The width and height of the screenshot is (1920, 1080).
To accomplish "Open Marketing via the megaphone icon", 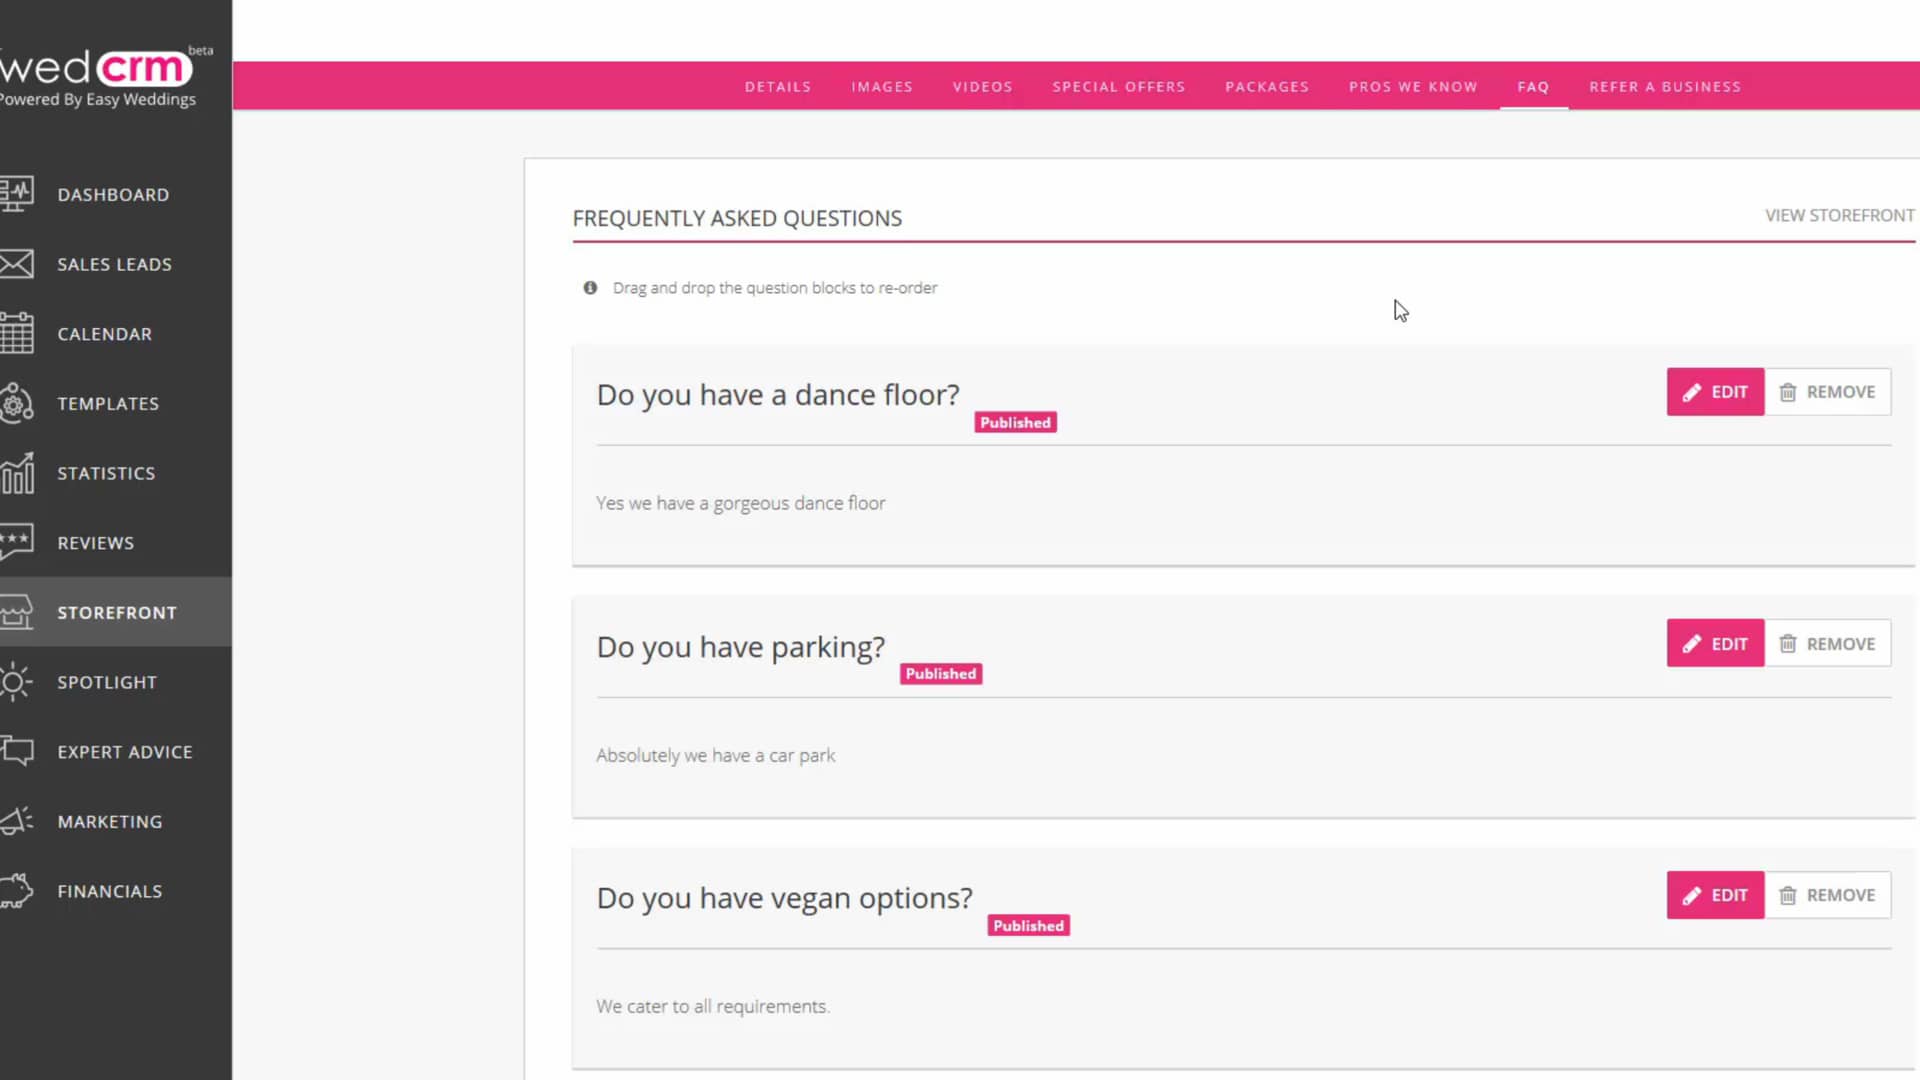I will pyautogui.click(x=20, y=821).
